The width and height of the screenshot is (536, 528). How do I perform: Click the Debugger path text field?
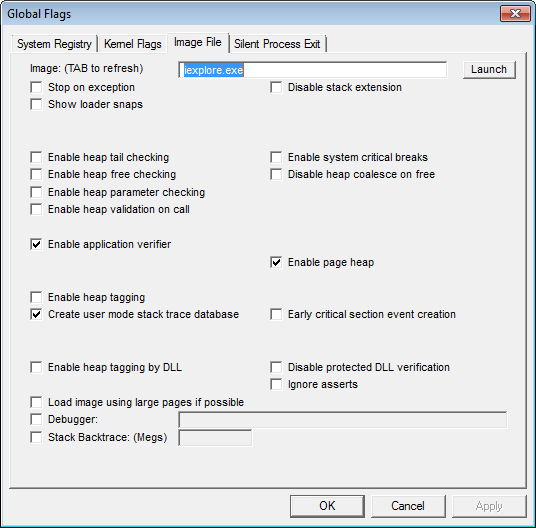(x=343, y=420)
